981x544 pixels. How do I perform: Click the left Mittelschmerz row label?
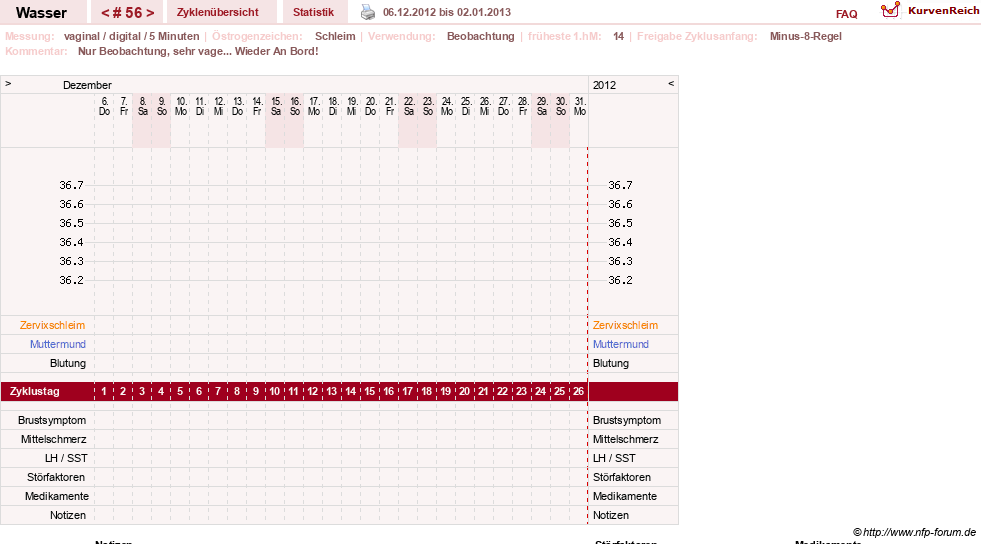click(x=53, y=439)
